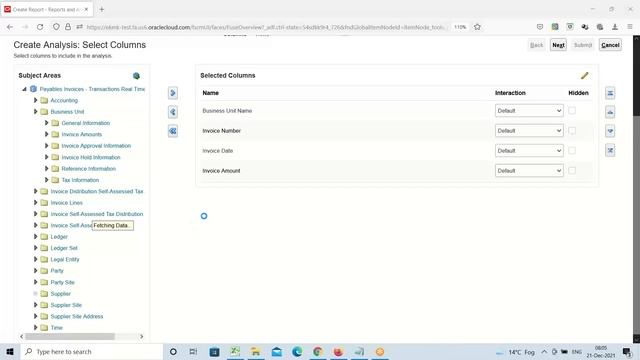The width and height of the screenshot is (640, 360).
Task: Toggle Hidden checkbox for Invoice Number
Action: pyautogui.click(x=572, y=131)
